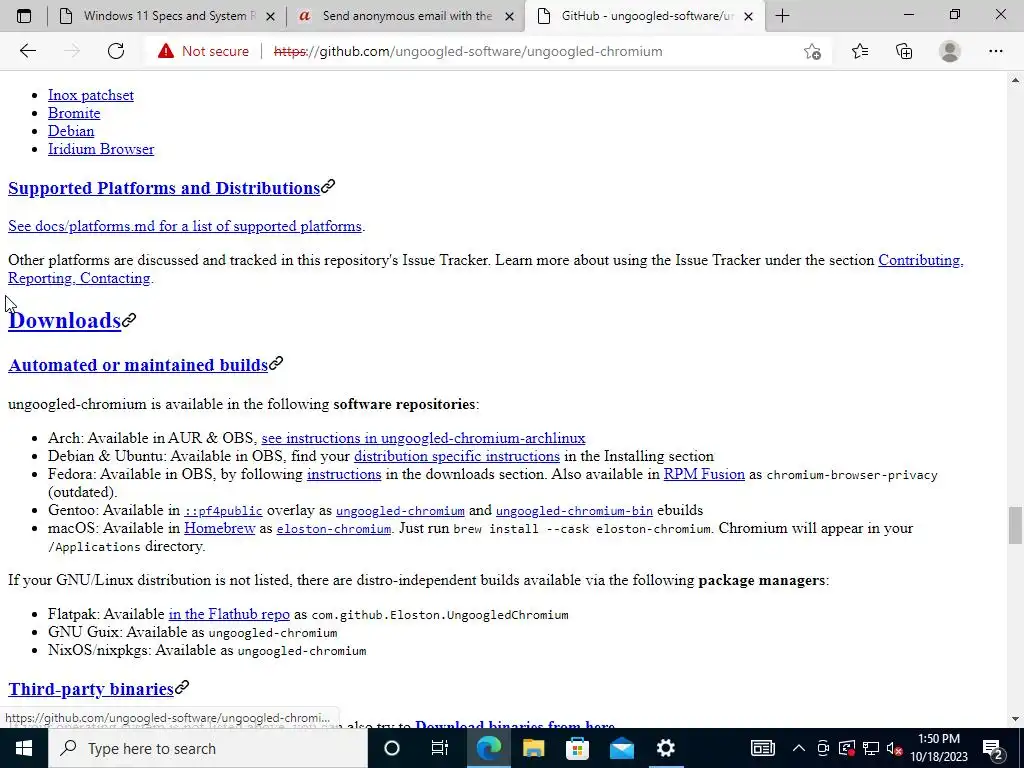Open the Iridium Browser link
This screenshot has width=1024, height=768.
(x=101, y=149)
